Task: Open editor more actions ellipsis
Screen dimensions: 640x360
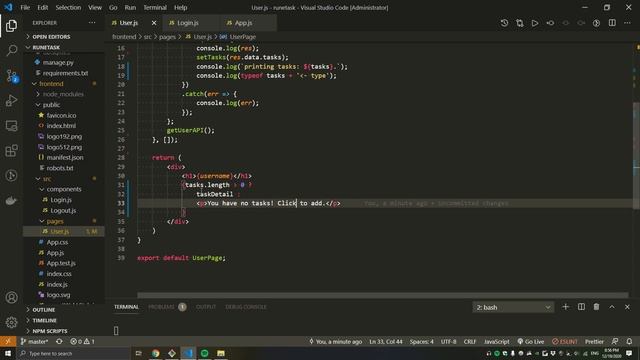Action: [x=627, y=23]
